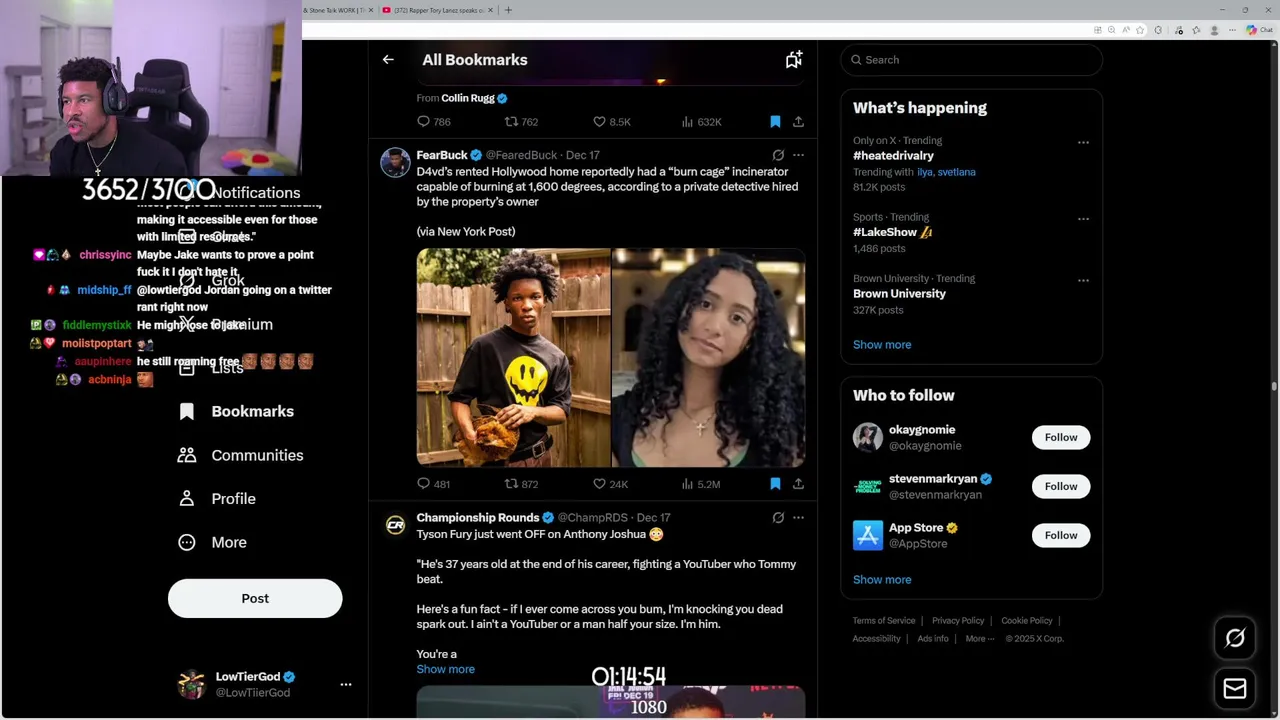Open Championship Rounds profile avatar
This screenshot has height=720, width=1280.
[395, 526]
